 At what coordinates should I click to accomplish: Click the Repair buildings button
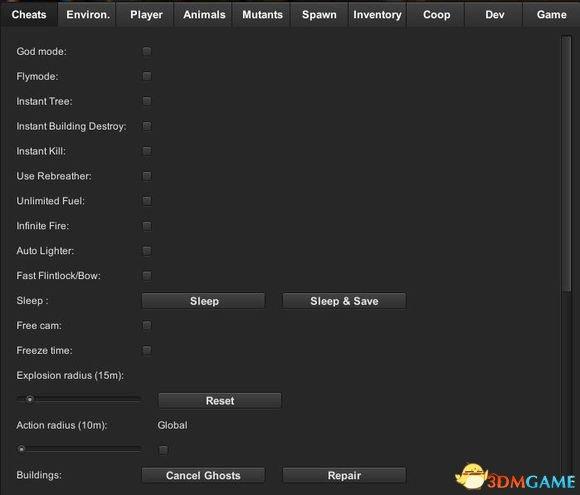click(x=344, y=475)
